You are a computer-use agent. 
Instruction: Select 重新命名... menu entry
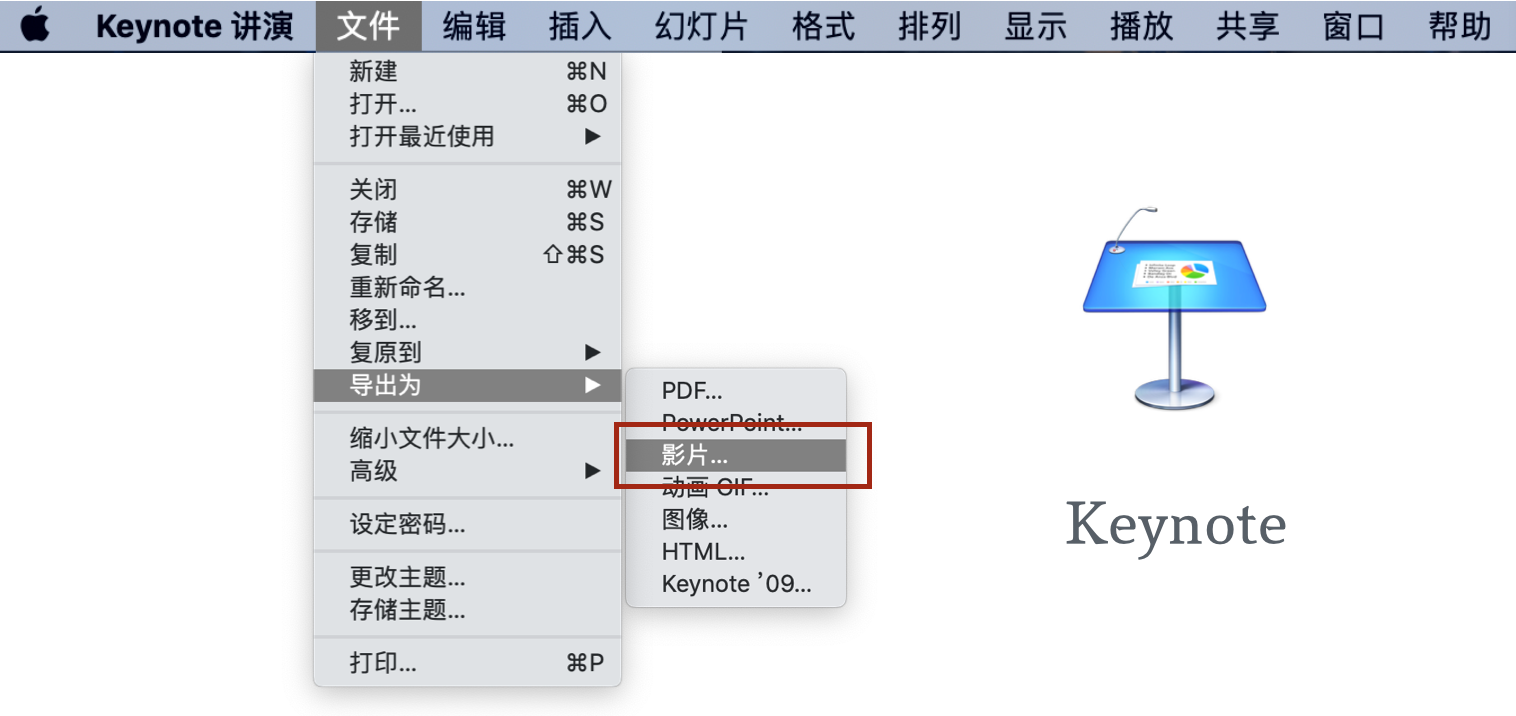pyautogui.click(x=468, y=288)
